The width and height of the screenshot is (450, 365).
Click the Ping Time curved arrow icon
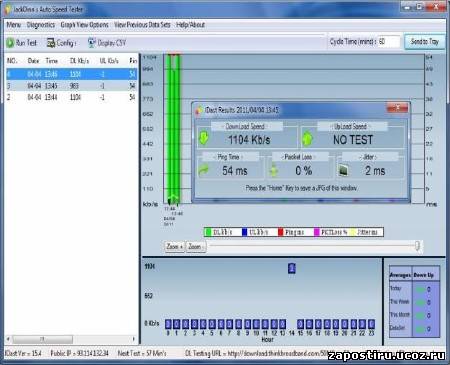[203, 170]
